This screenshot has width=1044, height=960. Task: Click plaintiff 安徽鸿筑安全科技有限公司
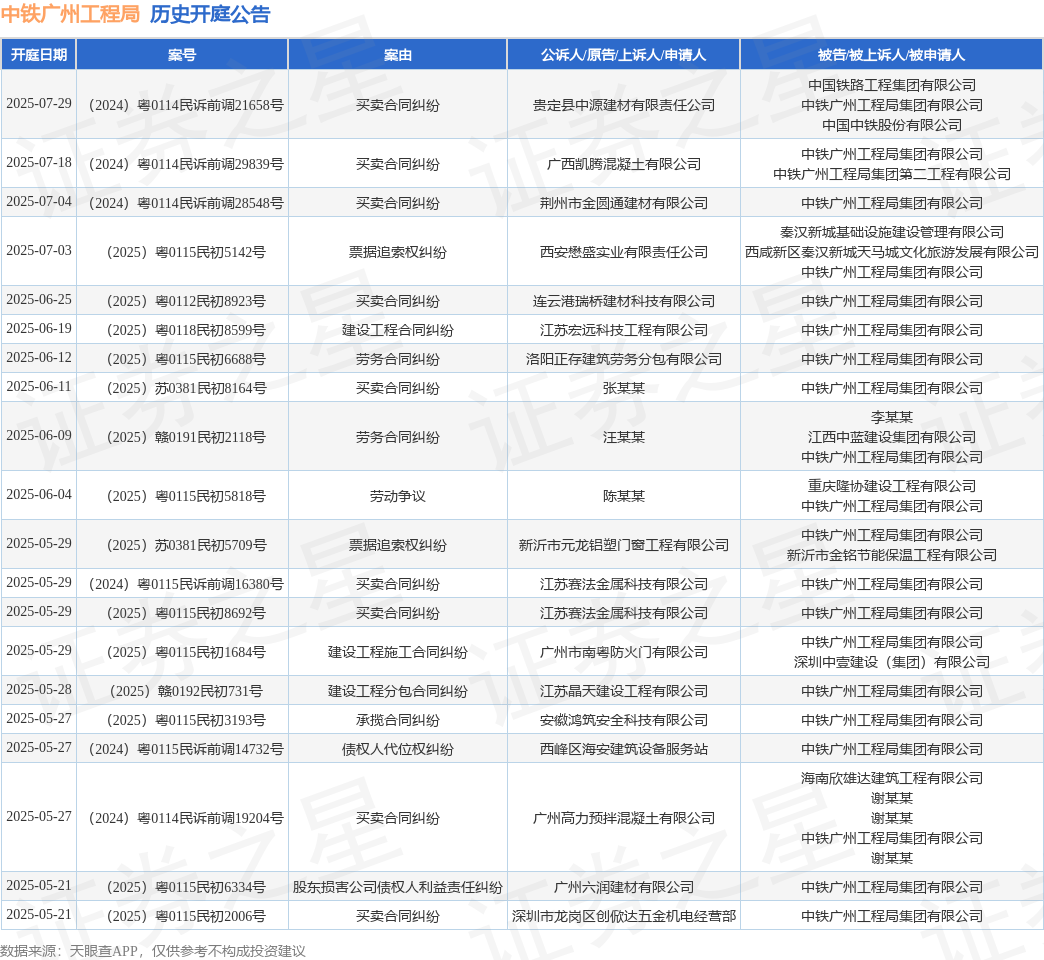[623, 720]
